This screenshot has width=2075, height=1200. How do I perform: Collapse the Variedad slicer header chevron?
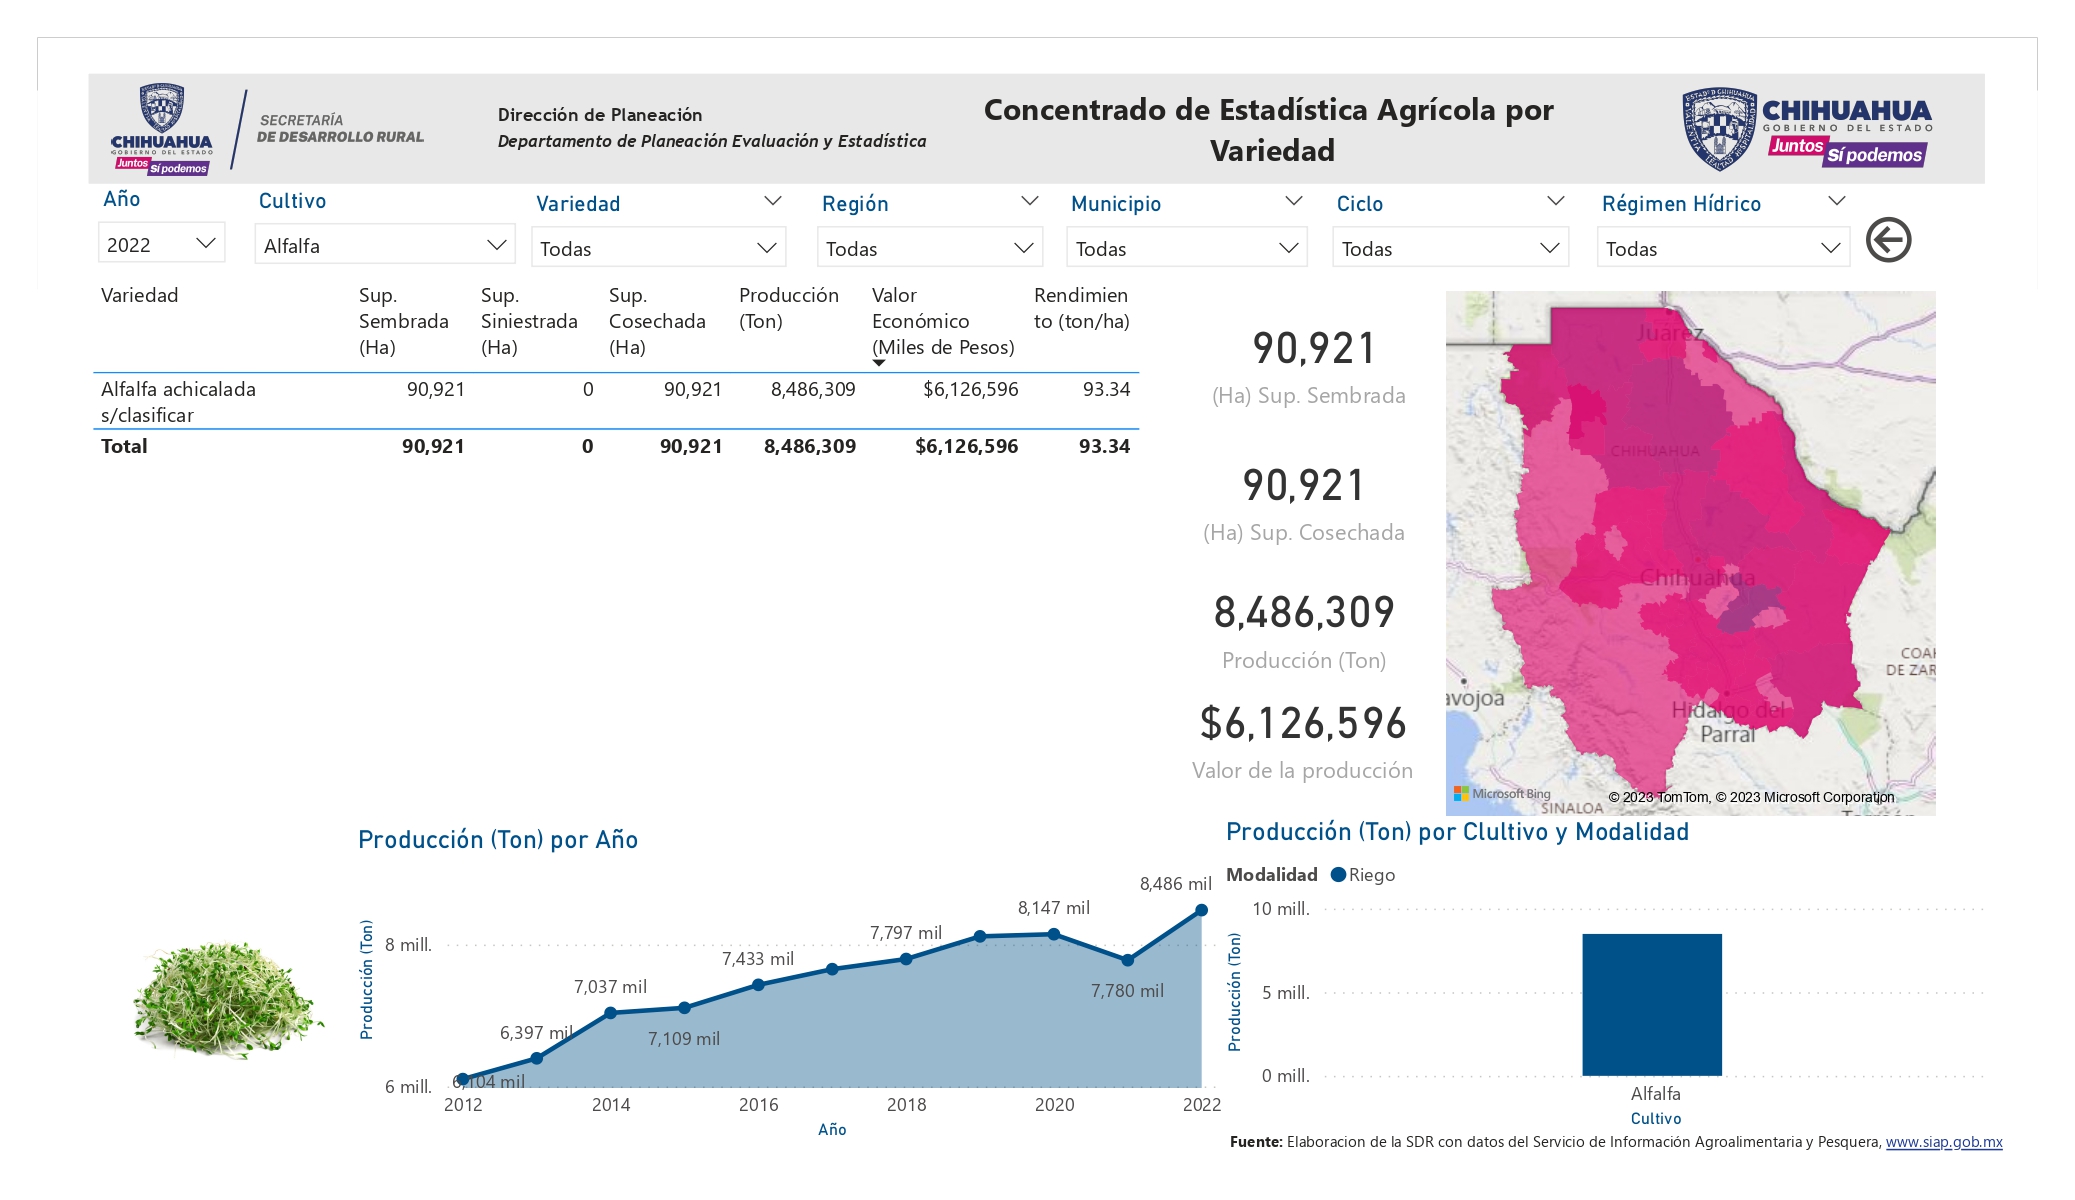[x=772, y=201]
